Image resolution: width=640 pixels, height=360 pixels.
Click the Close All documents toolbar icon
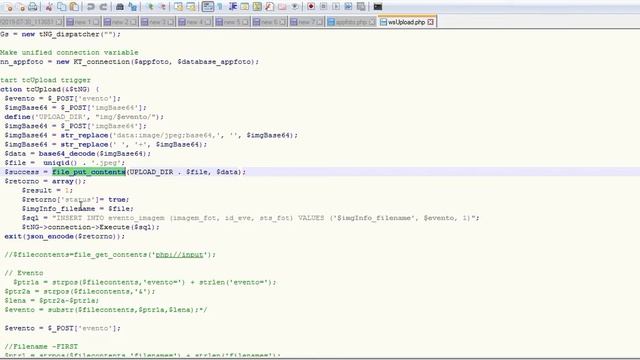[x=20, y=7]
